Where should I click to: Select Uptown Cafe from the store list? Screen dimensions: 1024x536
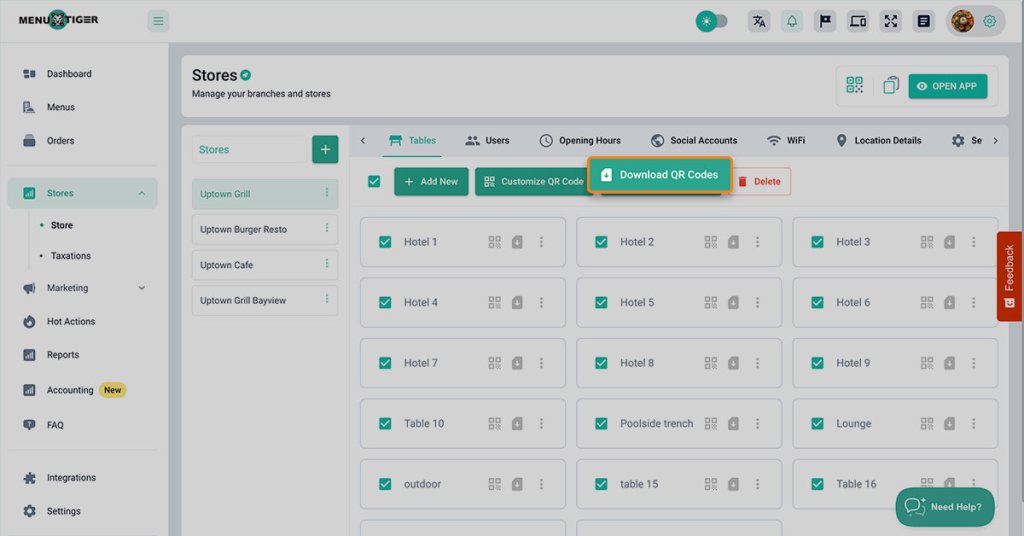click(x=227, y=265)
